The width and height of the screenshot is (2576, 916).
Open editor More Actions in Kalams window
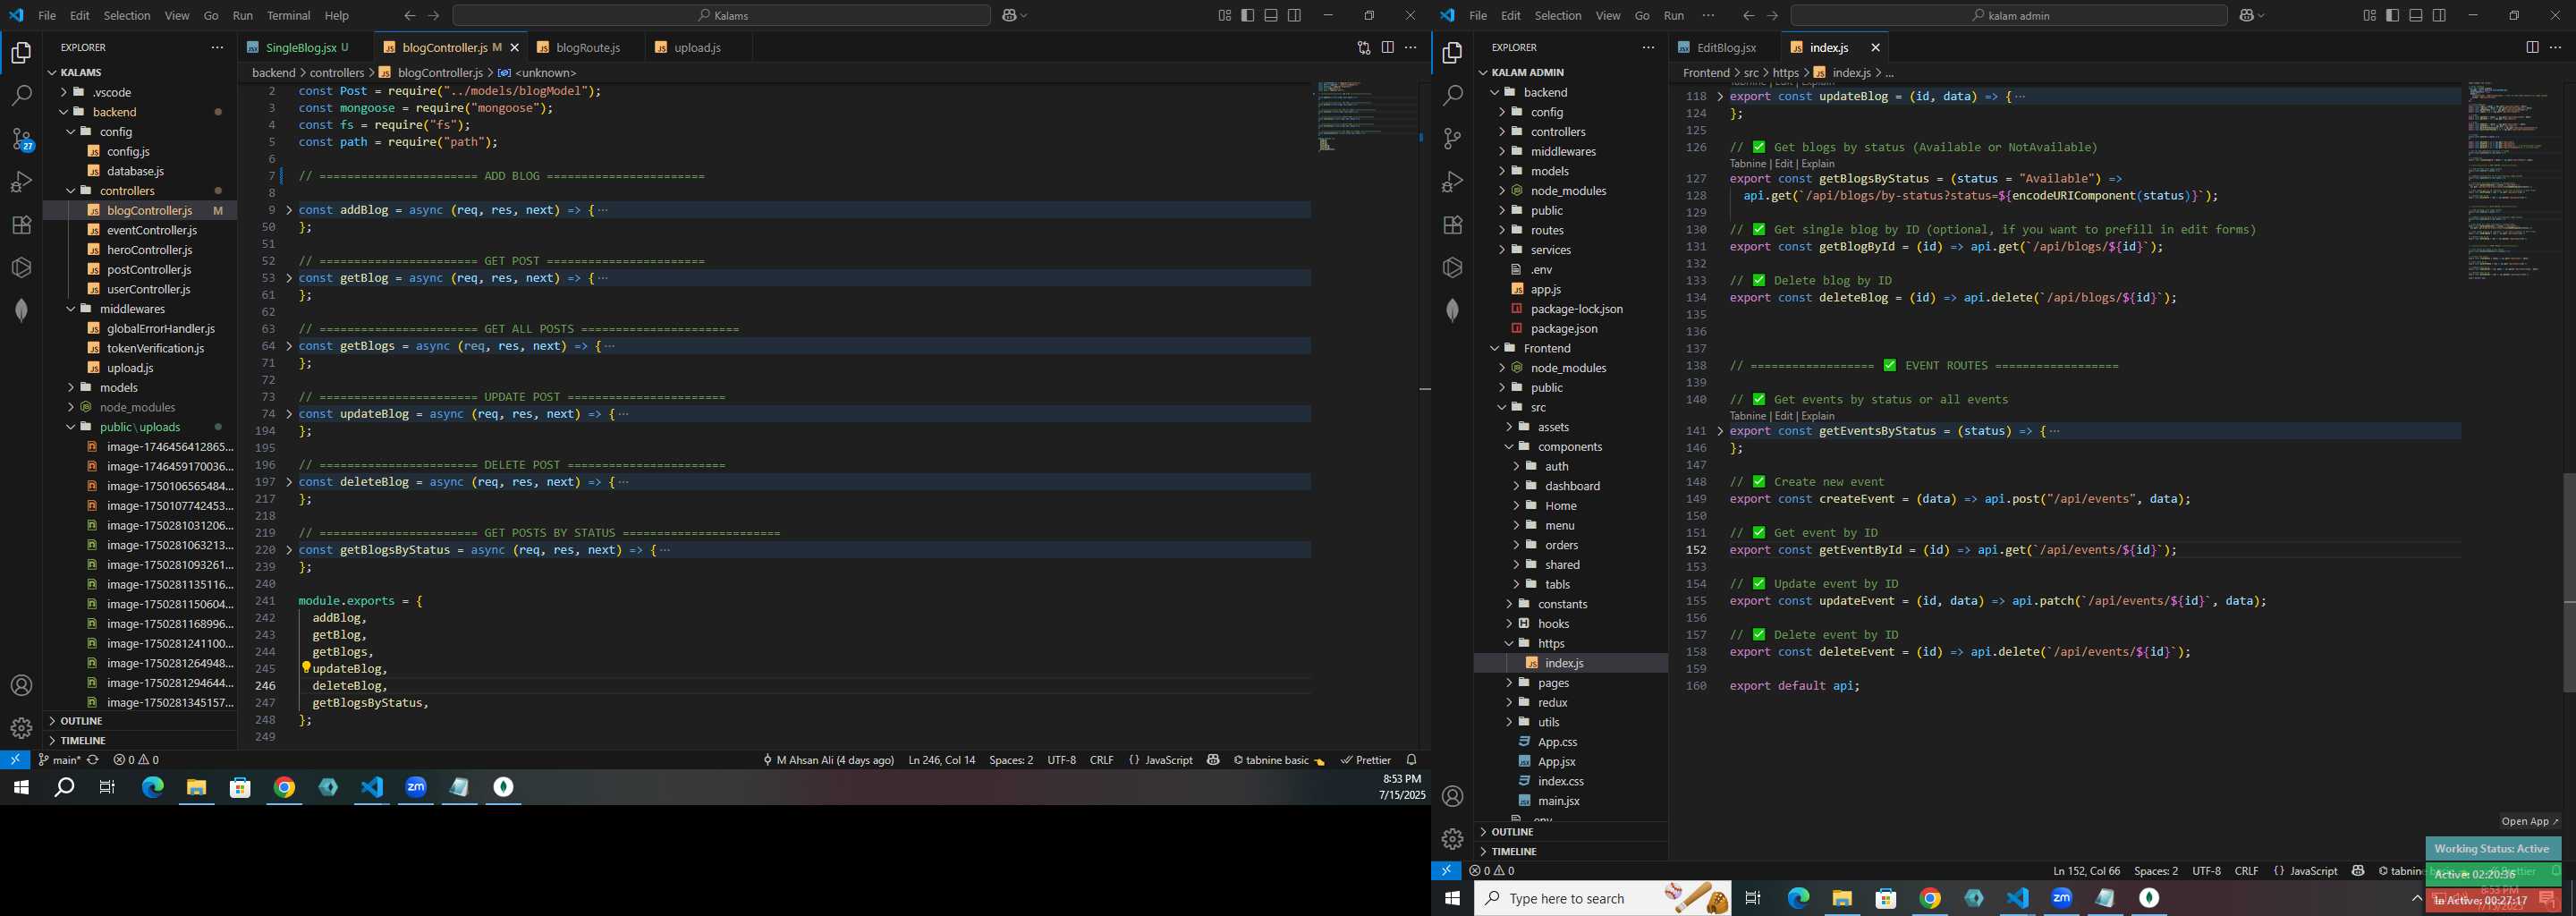tap(1411, 47)
